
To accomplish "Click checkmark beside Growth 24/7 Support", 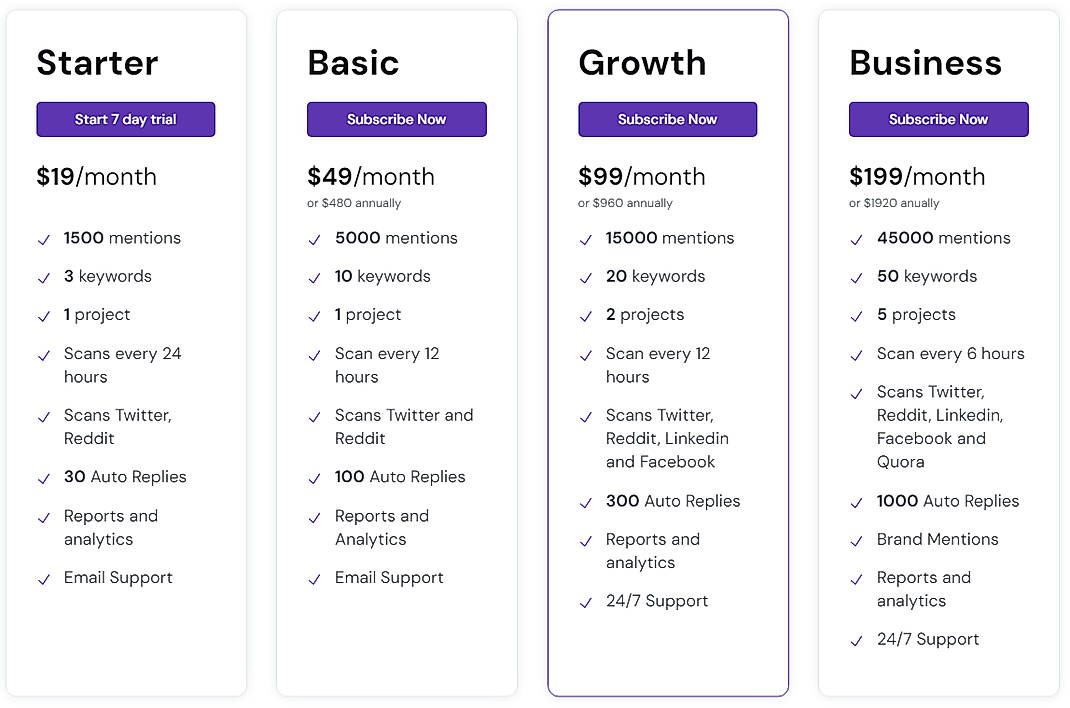I will [586, 603].
